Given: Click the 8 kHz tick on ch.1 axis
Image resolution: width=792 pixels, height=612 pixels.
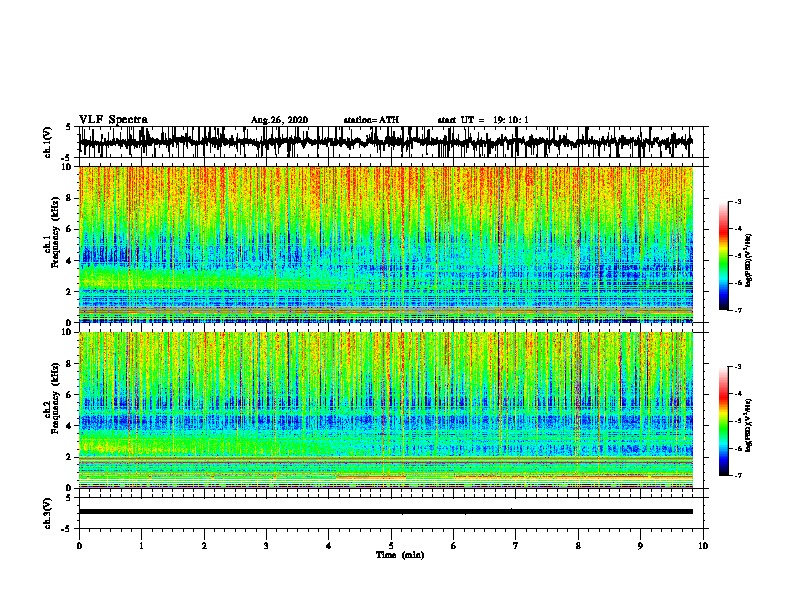Looking at the screenshot, I should coord(70,198).
